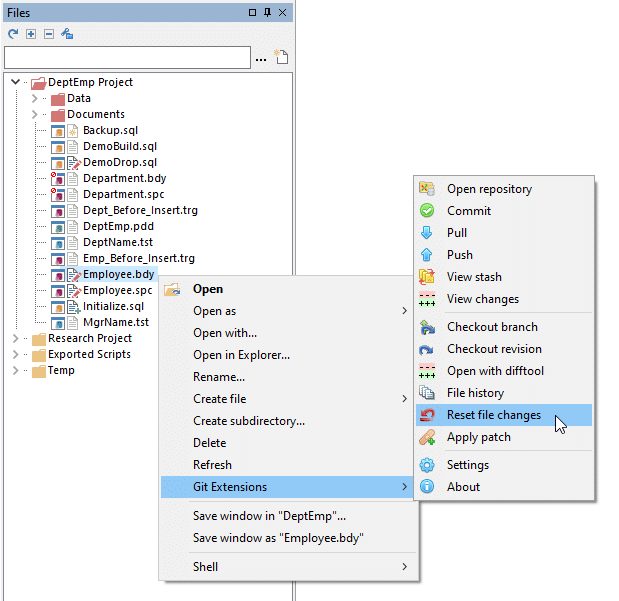Select Backup.sql in the file tree
Viewport: 619px width, 601px height.
111,130
